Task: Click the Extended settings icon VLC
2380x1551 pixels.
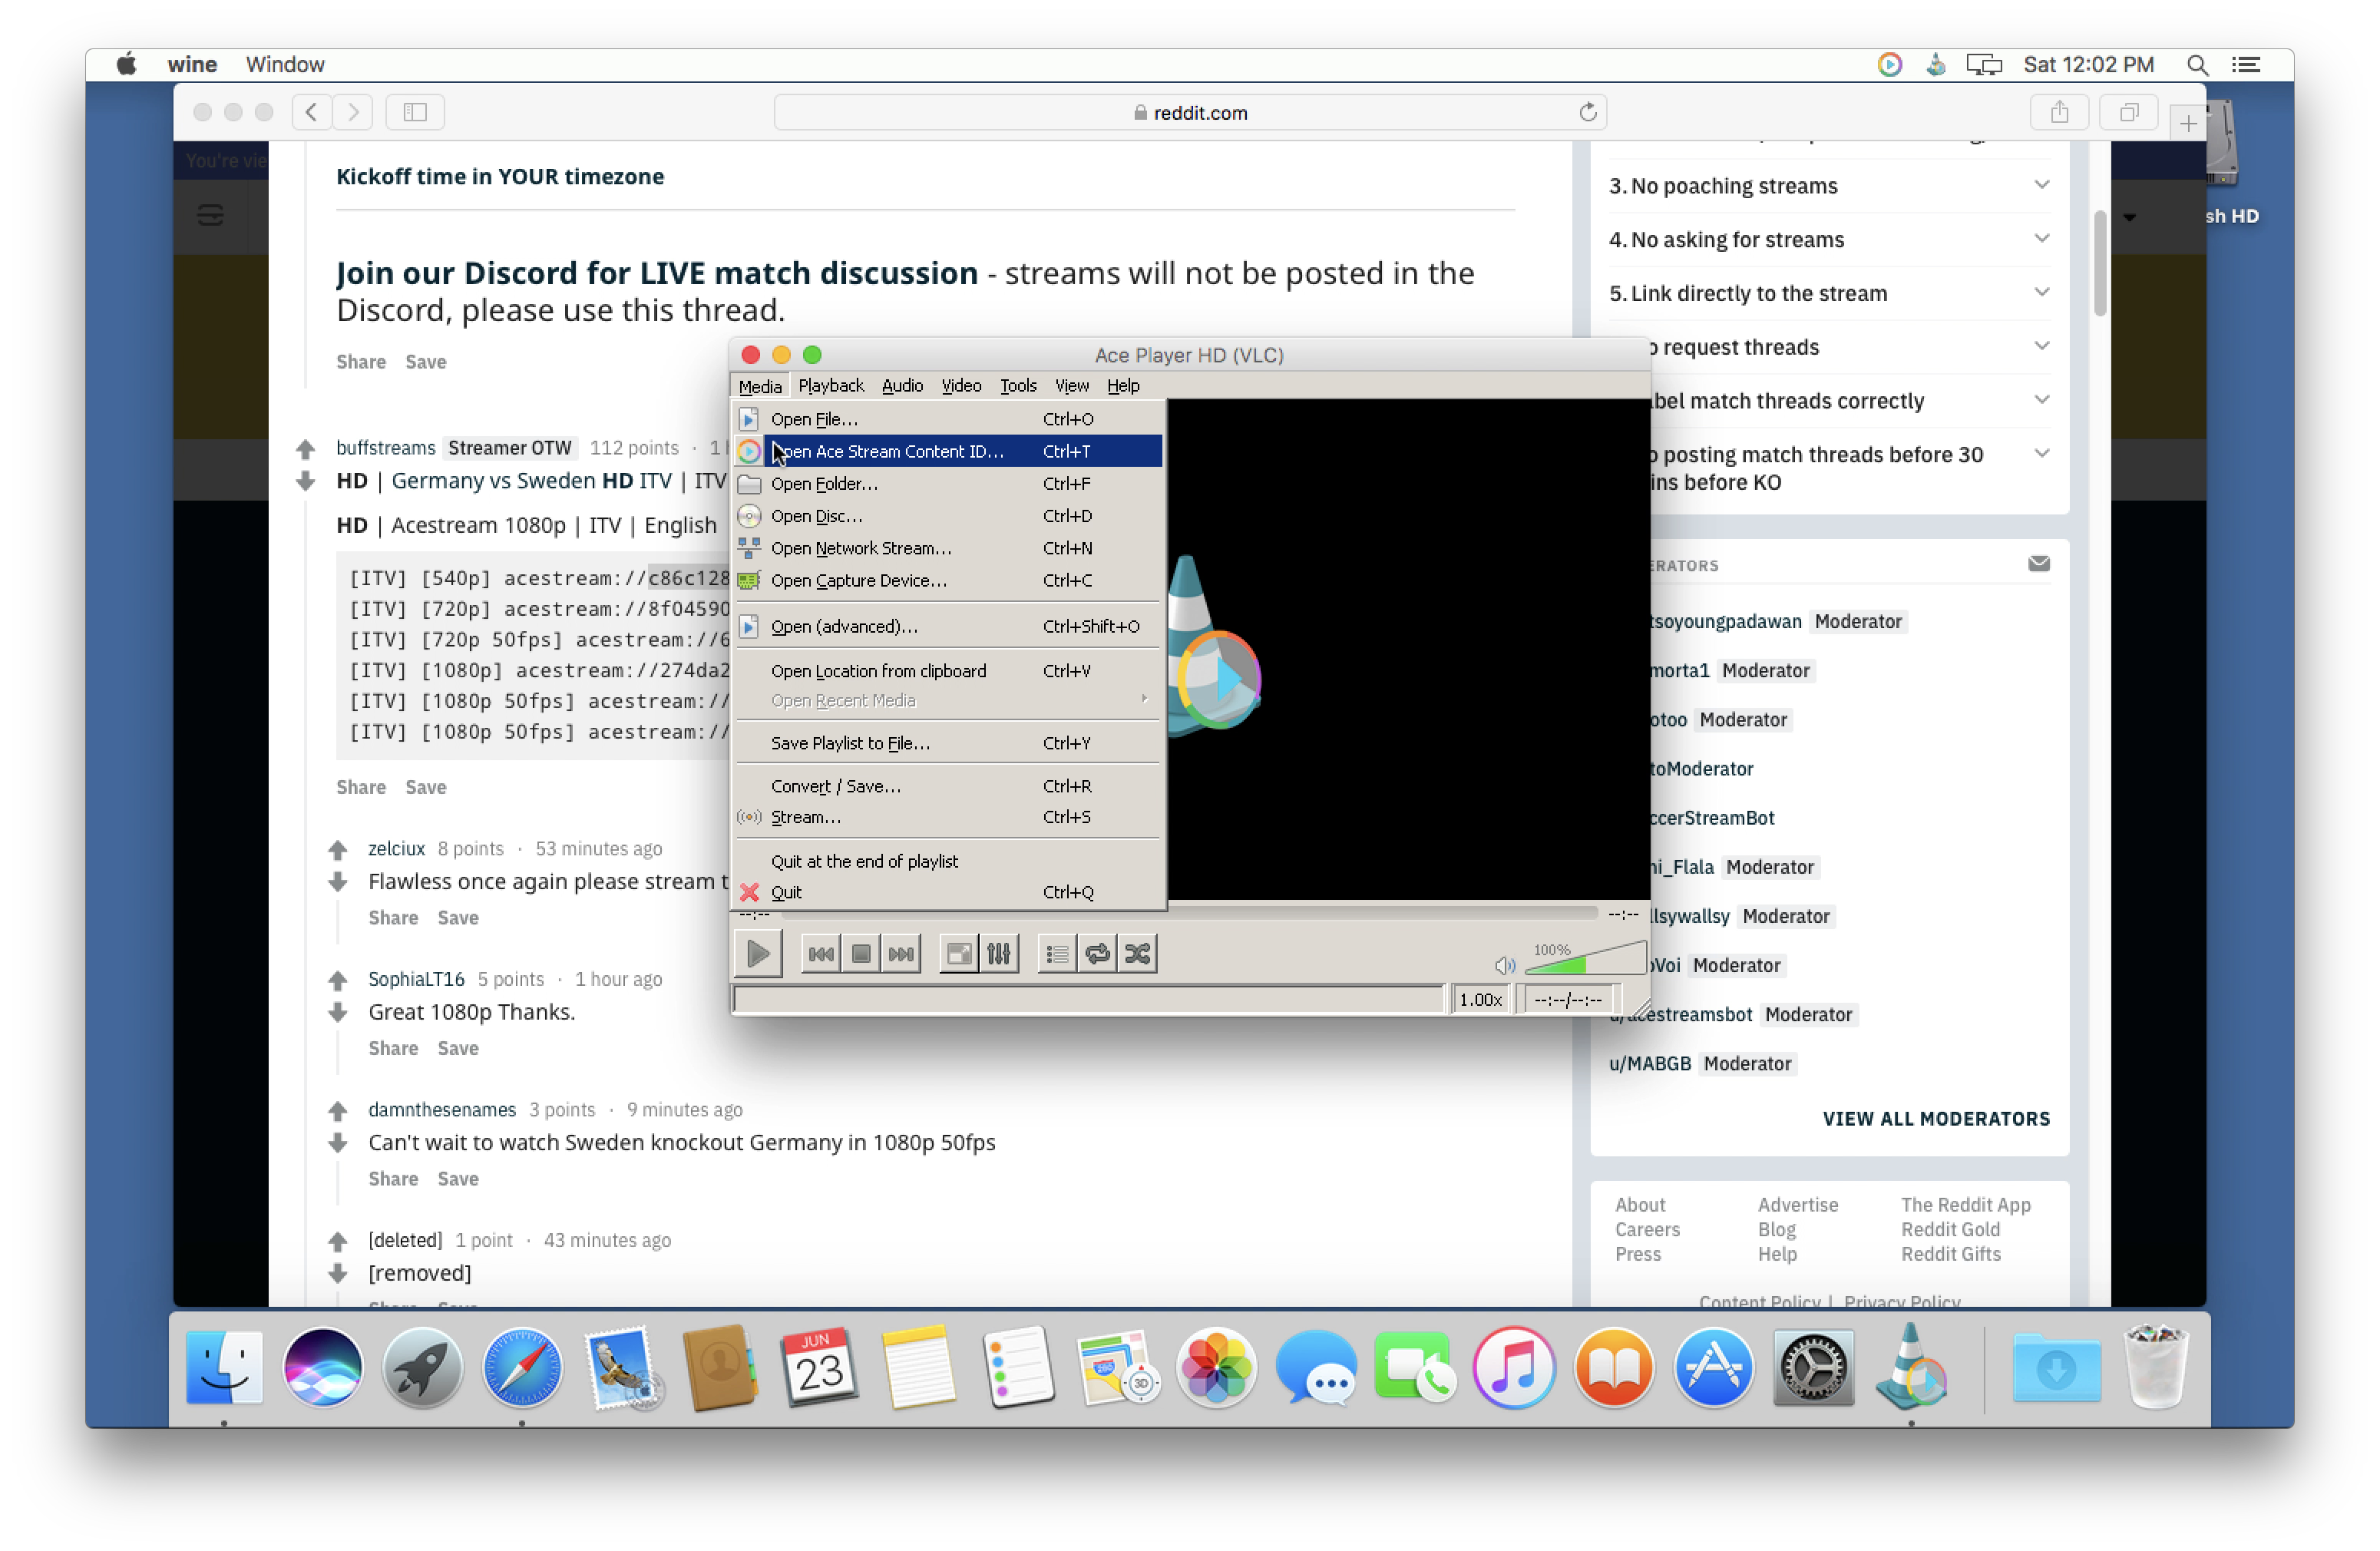Action: [1003, 952]
